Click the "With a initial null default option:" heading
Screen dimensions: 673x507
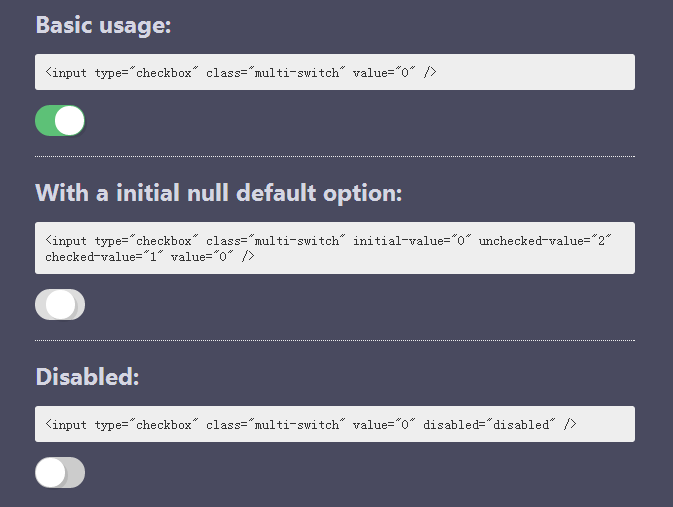pyautogui.click(x=219, y=193)
